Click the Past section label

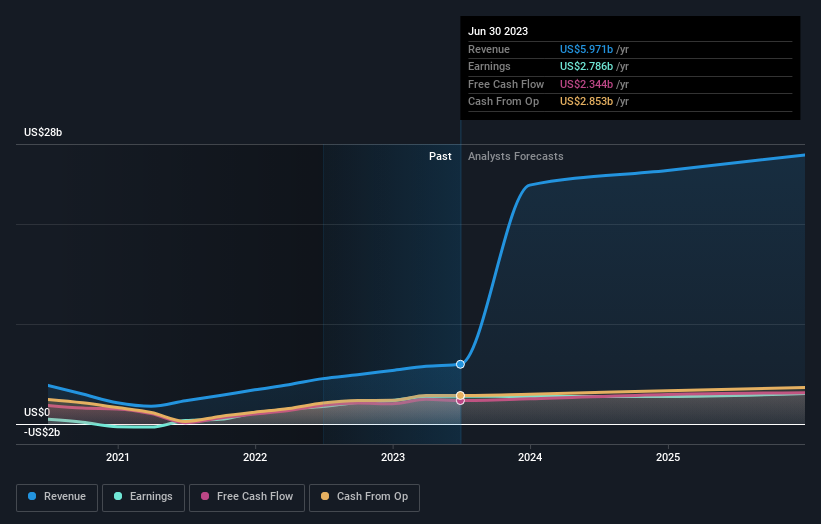point(440,156)
